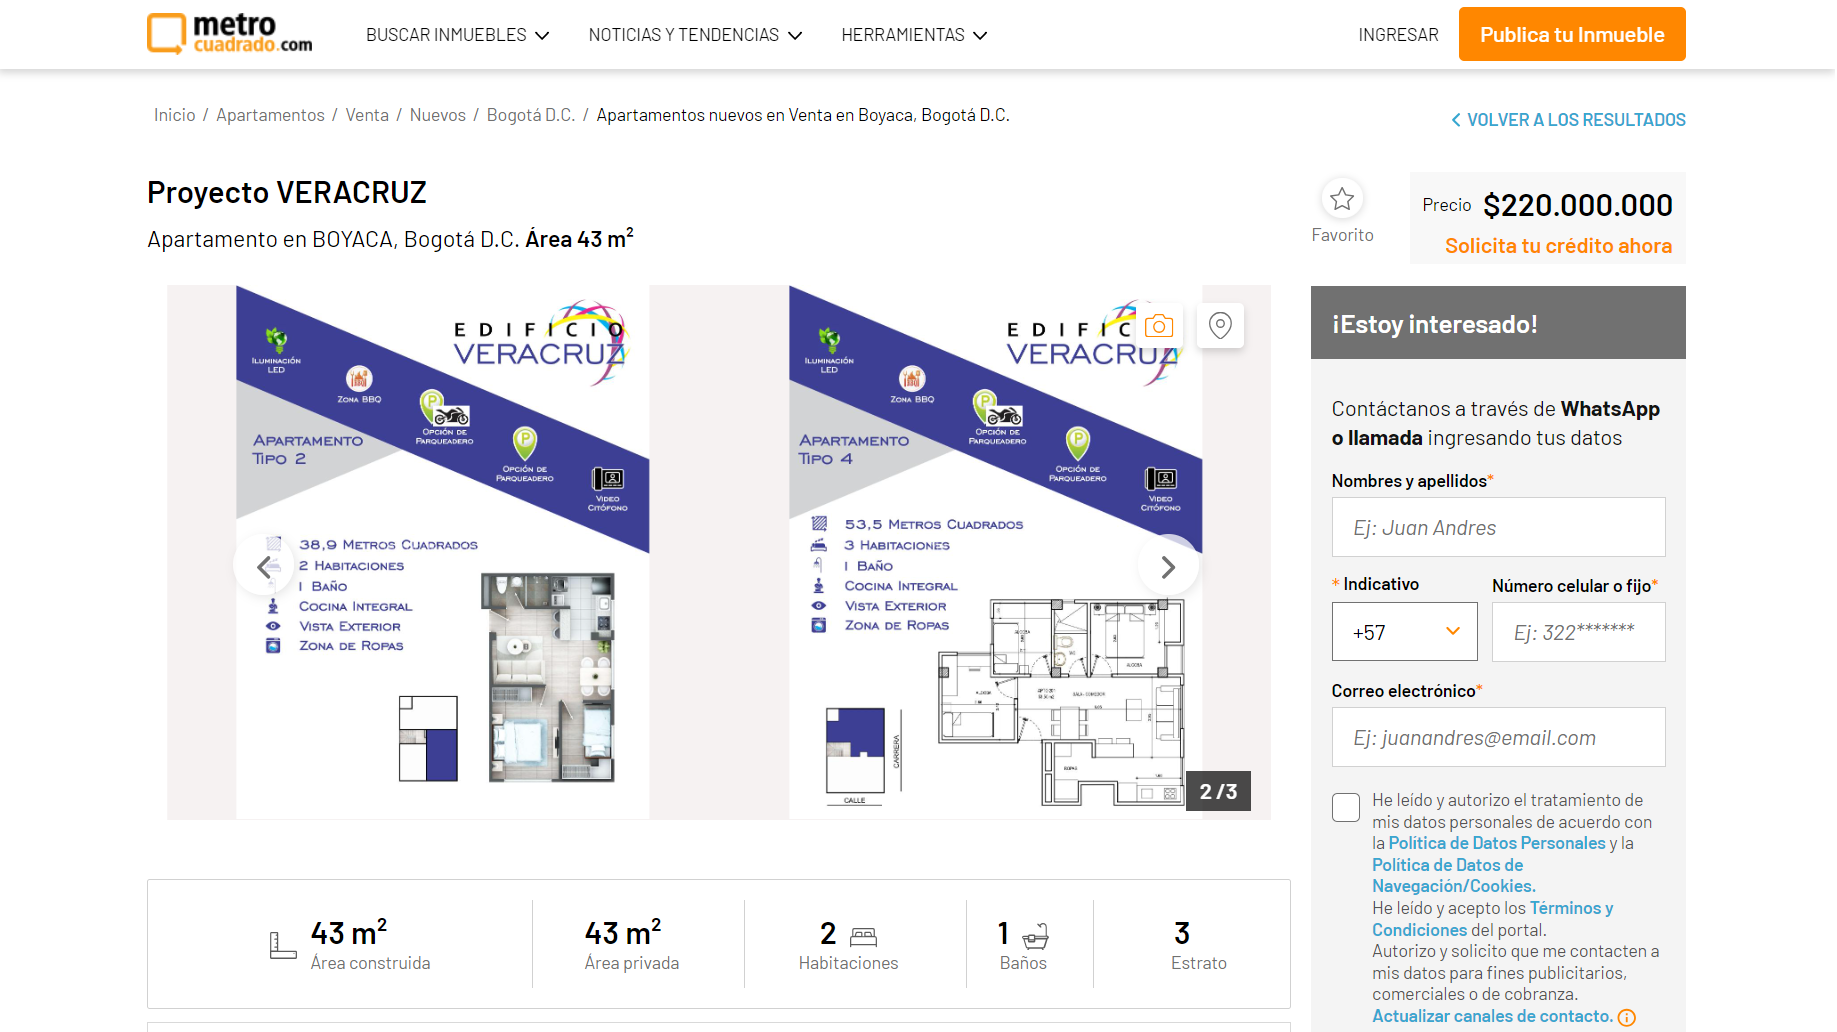The width and height of the screenshot is (1837, 1032).
Task: Open the Apartamento Tipo 4 floor plan image
Action: (x=996, y=552)
